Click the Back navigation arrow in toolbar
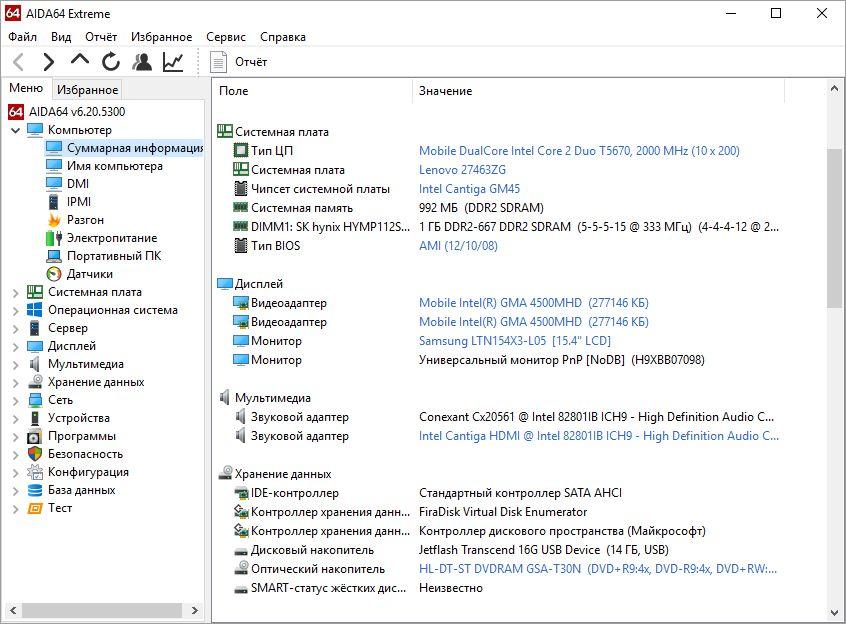 (18, 62)
